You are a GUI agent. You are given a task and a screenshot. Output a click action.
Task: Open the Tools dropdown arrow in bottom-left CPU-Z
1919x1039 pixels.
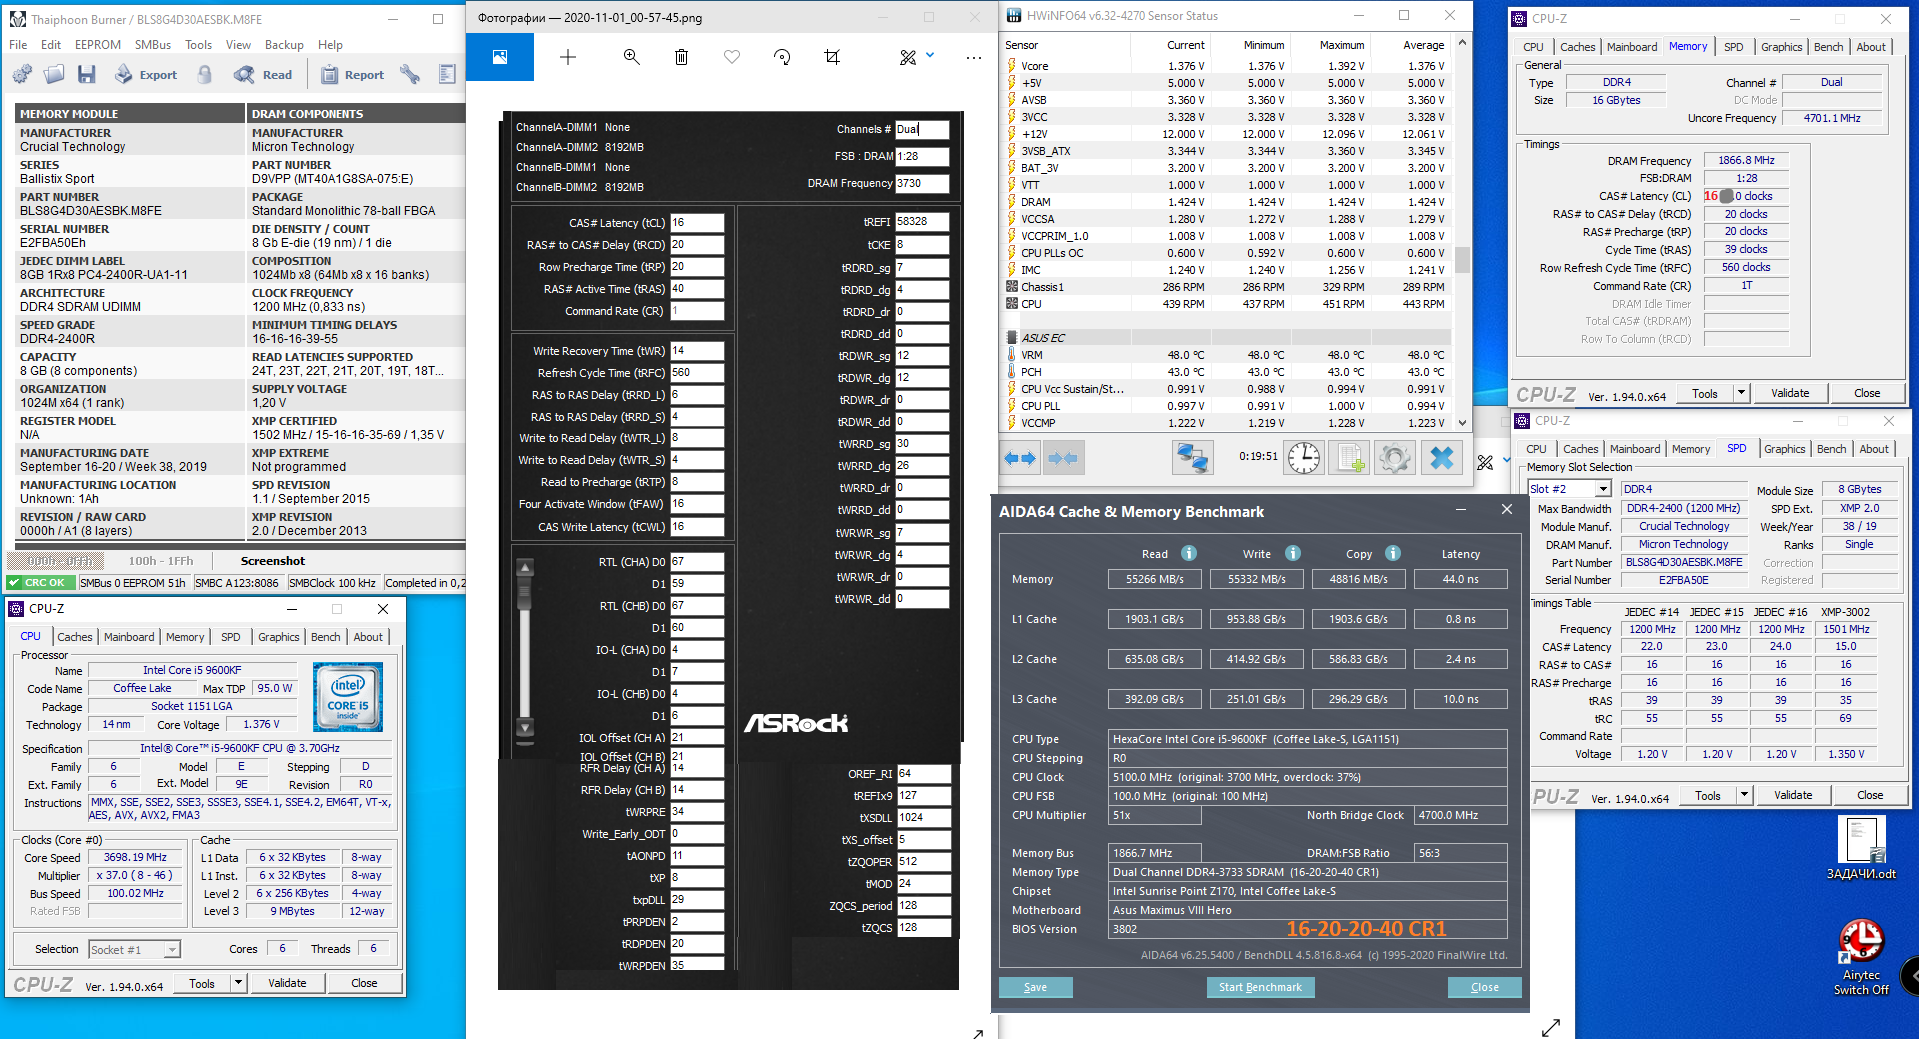[x=238, y=983]
